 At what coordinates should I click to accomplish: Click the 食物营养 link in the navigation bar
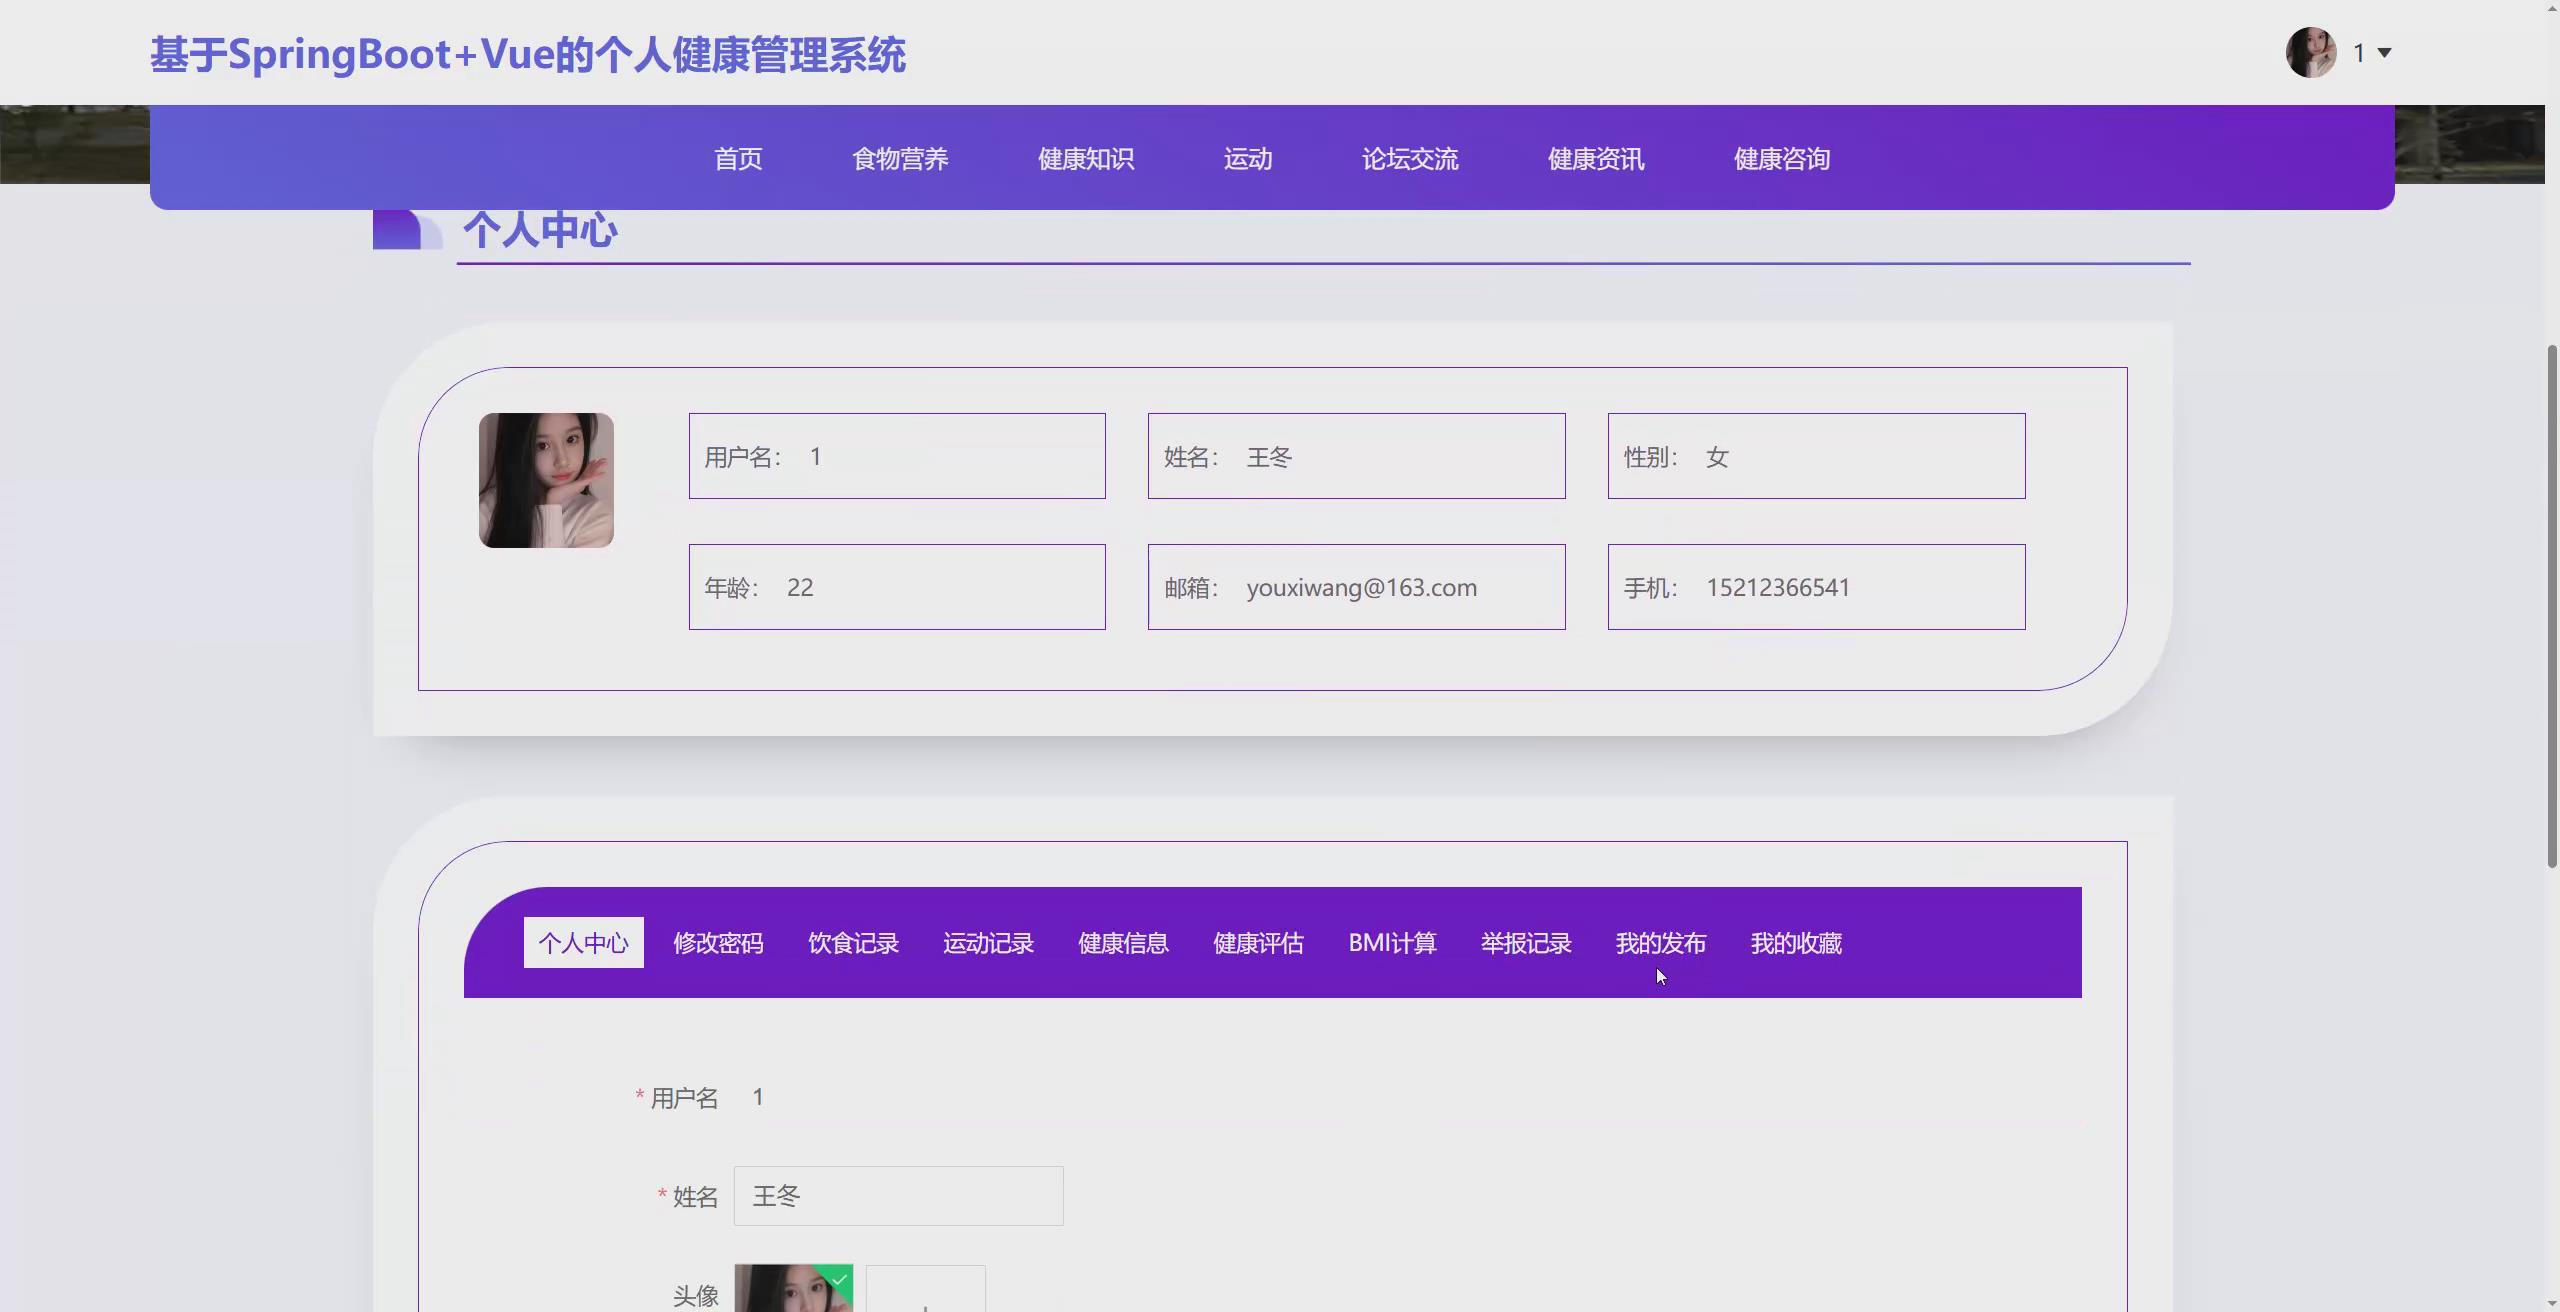coord(900,158)
